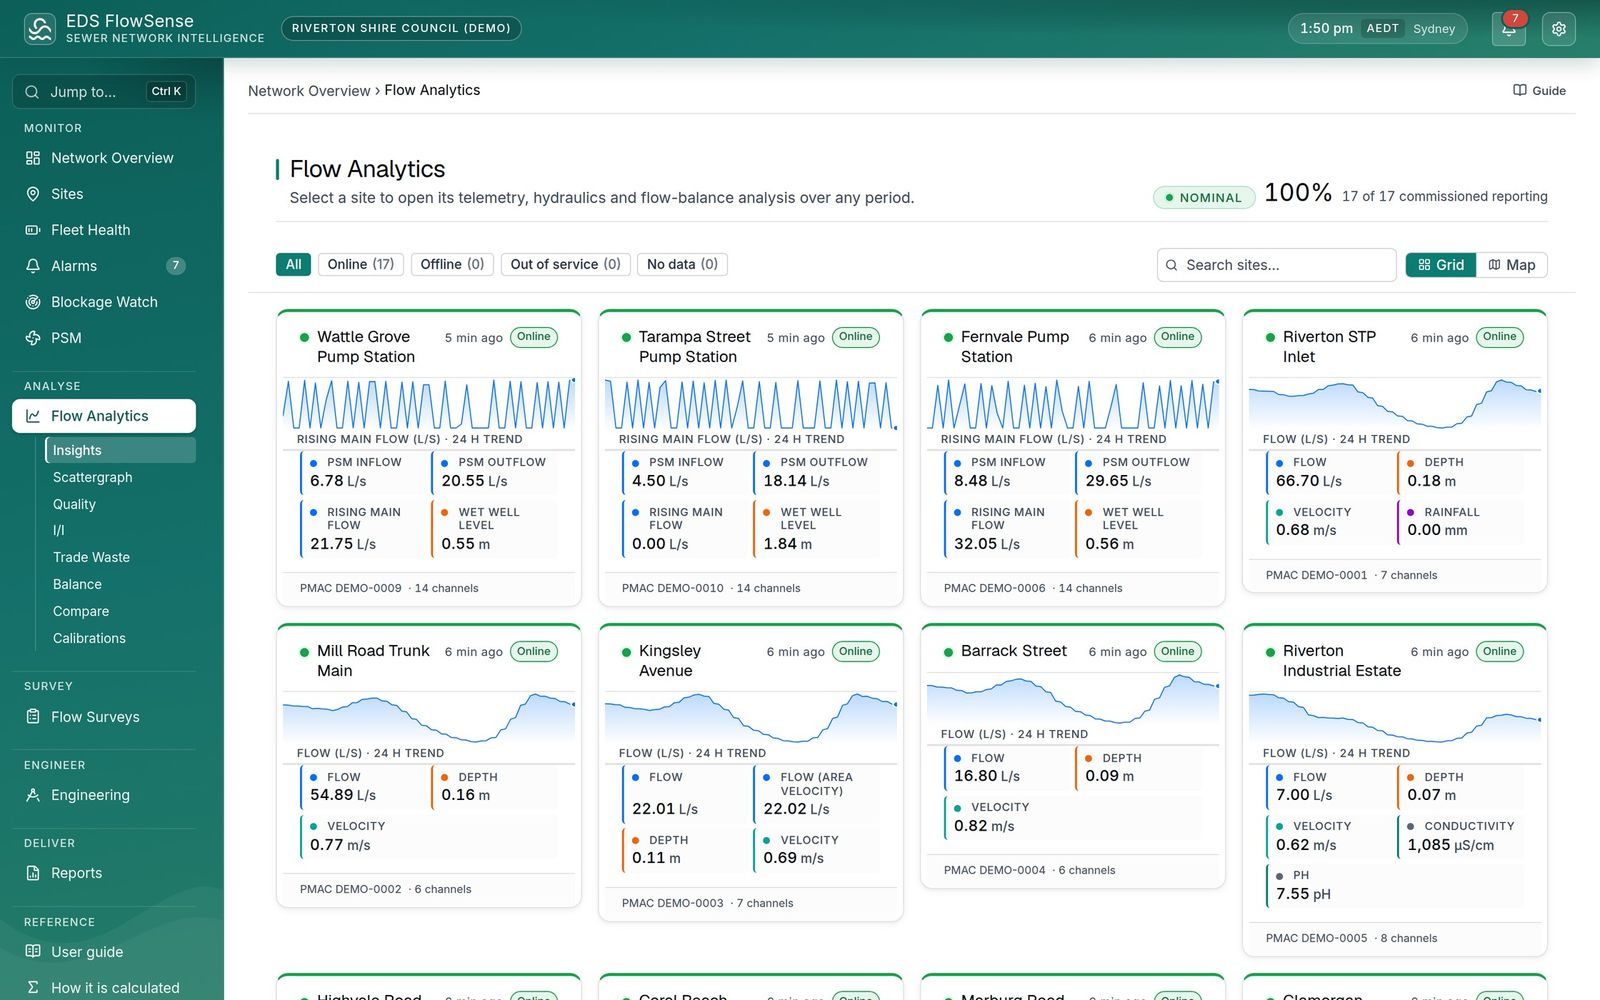
Task: Open Calibrations sub-item
Action: (121, 638)
